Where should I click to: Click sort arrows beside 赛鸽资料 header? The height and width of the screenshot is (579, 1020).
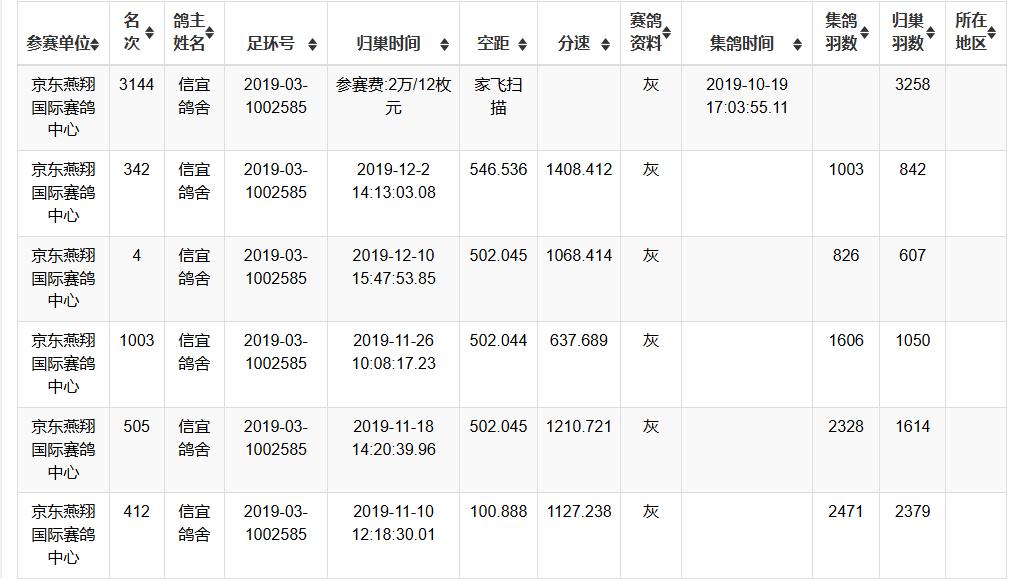click(667, 32)
